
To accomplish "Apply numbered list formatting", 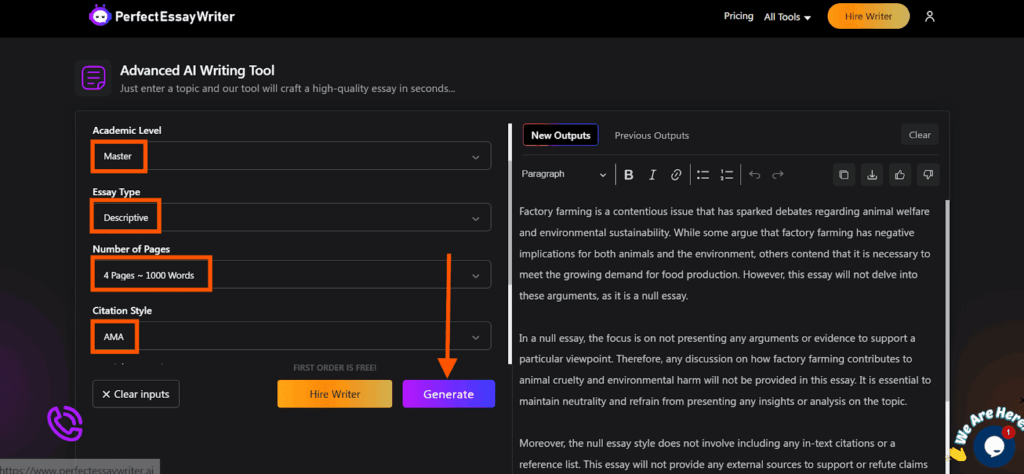I will click(726, 174).
